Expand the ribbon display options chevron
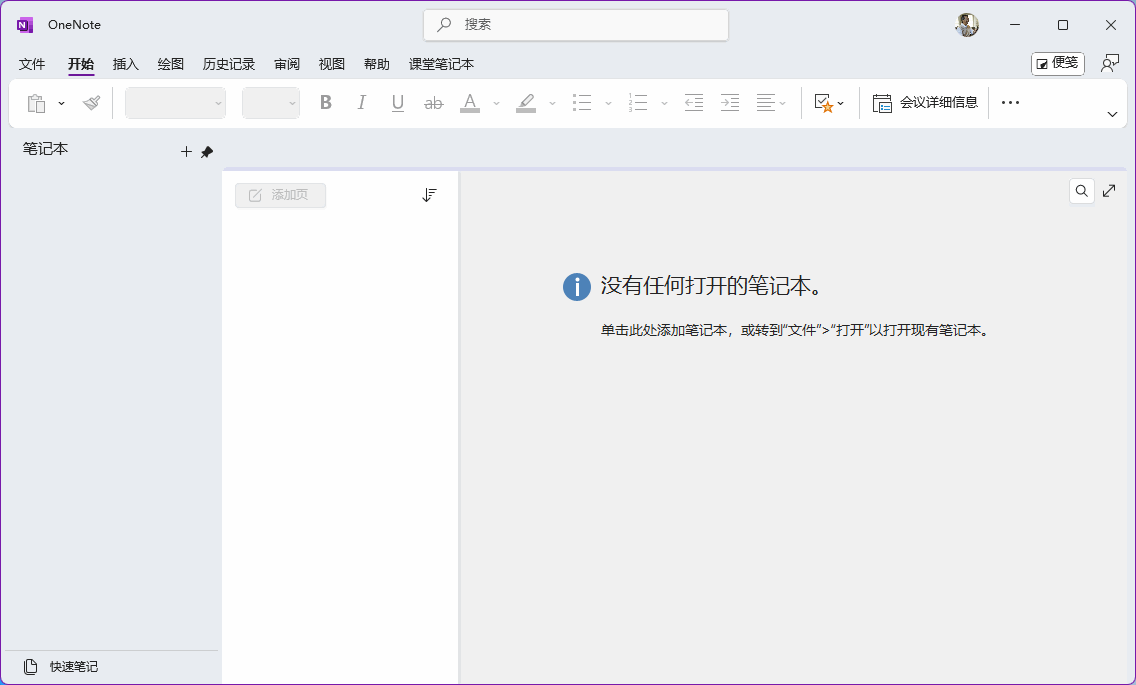The height and width of the screenshot is (685, 1136). (1112, 115)
